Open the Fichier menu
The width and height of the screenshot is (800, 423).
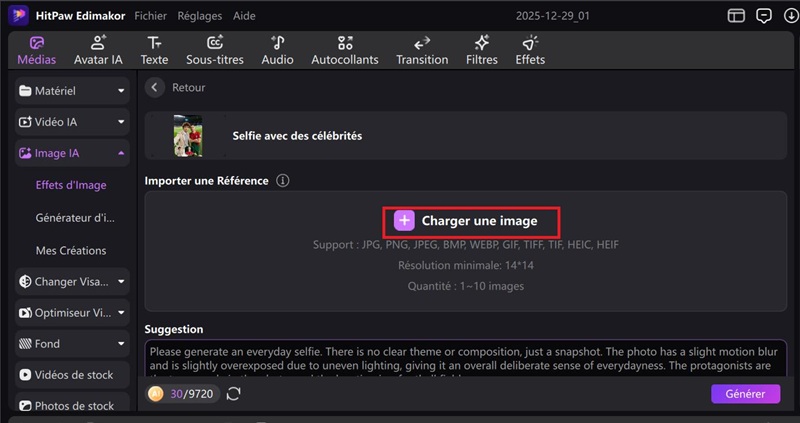click(151, 16)
